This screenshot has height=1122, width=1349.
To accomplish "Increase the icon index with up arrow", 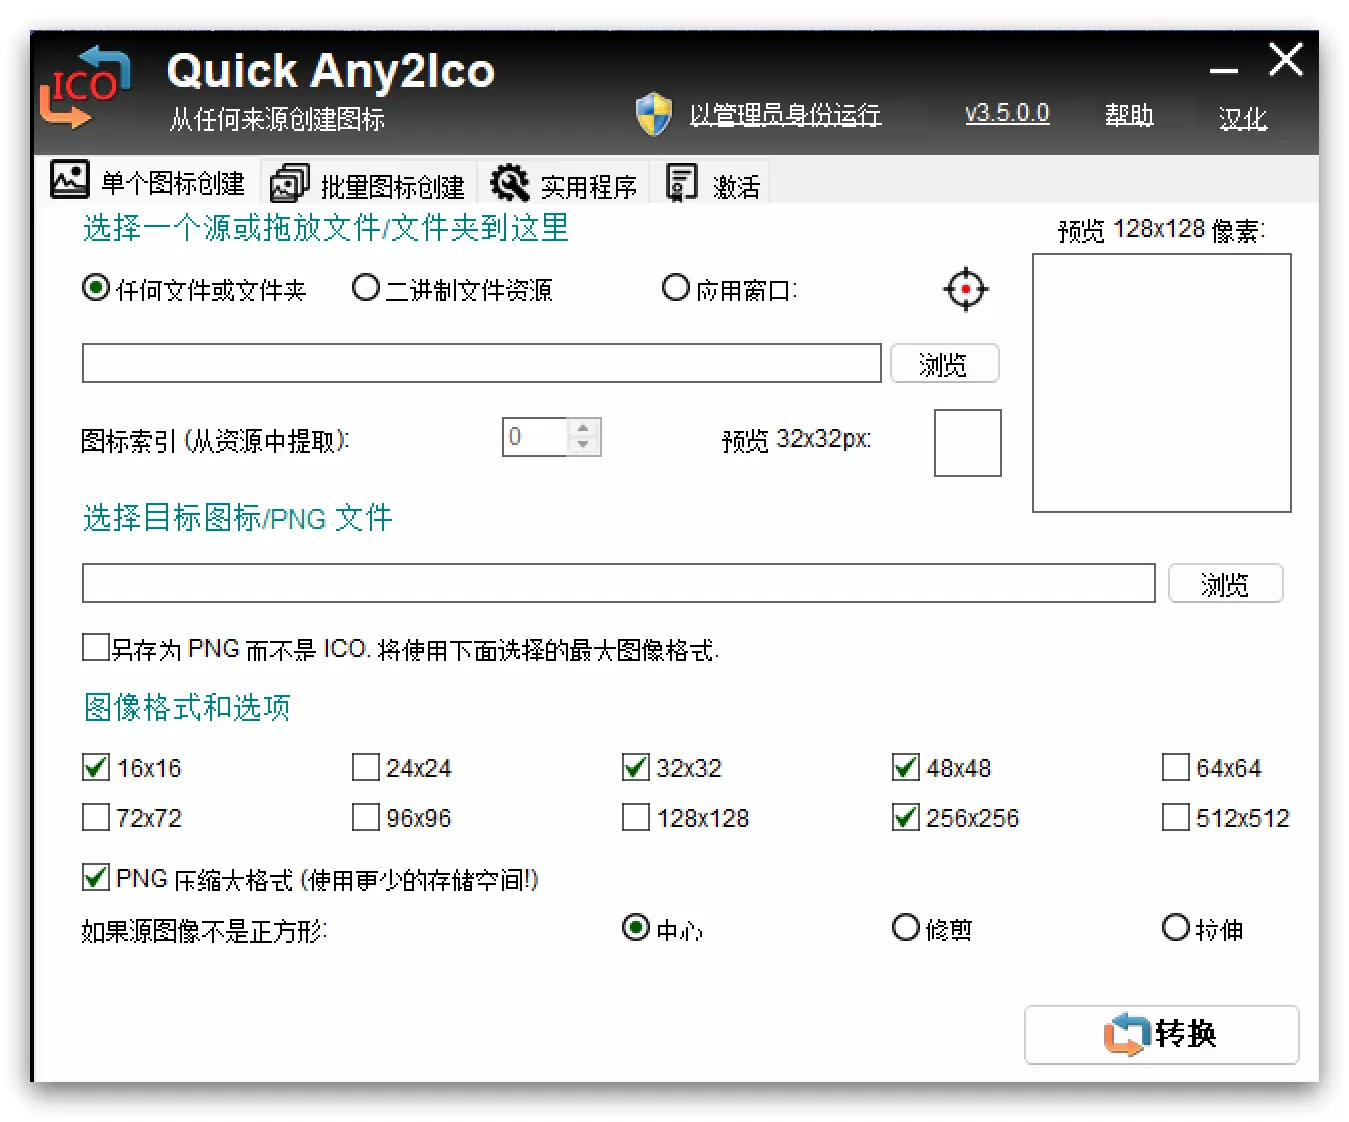I will pyautogui.click(x=584, y=428).
